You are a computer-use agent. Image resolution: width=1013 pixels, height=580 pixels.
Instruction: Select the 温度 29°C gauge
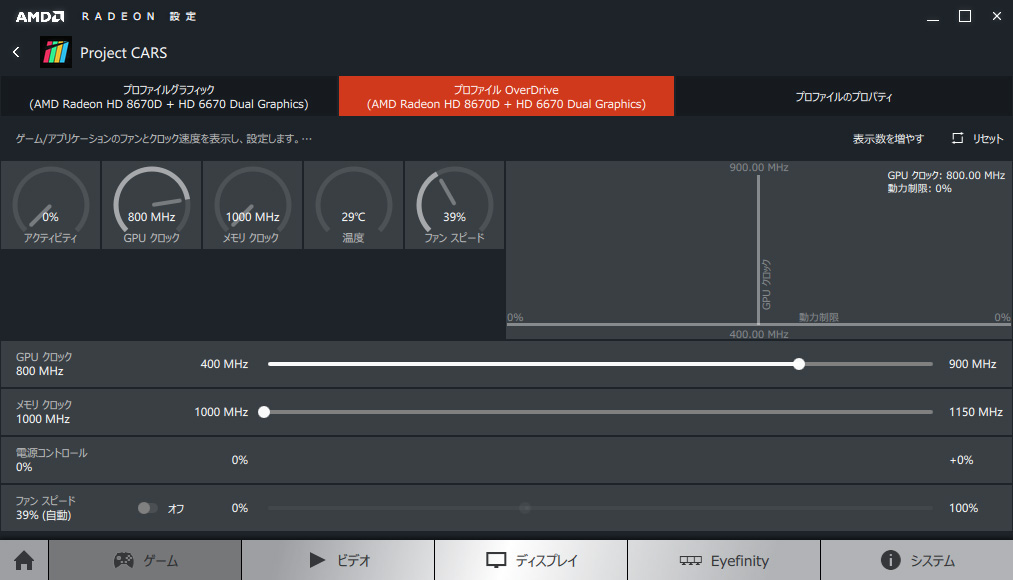(x=353, y=205)
